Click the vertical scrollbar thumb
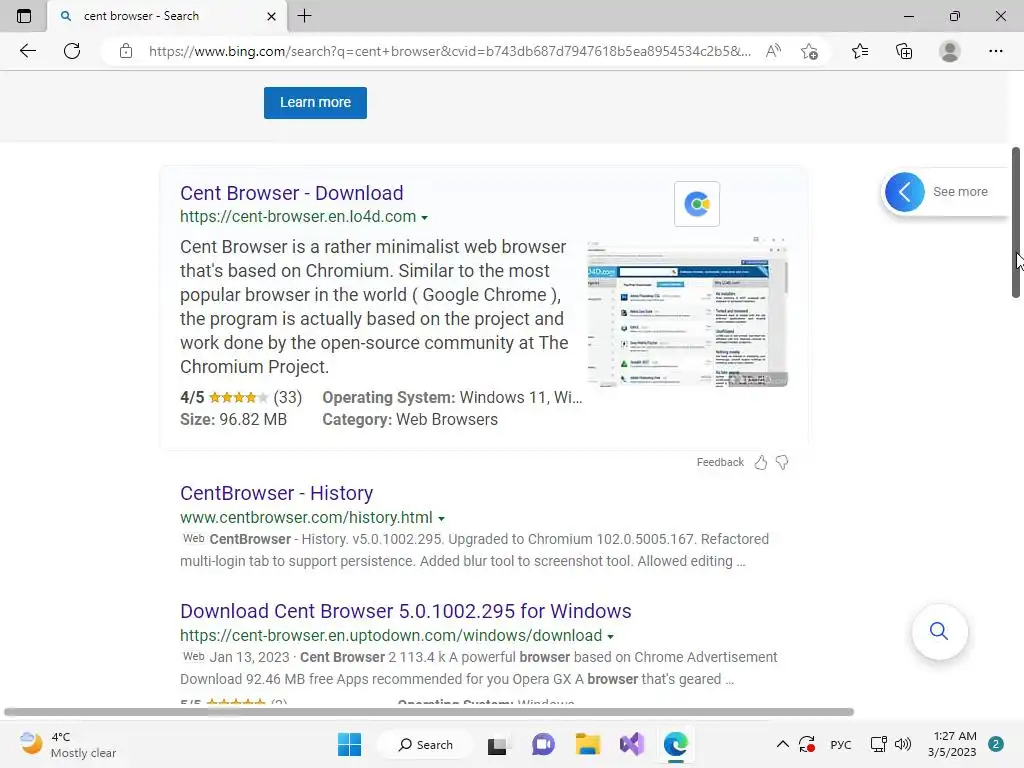The image size is (1024, 768). [1016, 222]
